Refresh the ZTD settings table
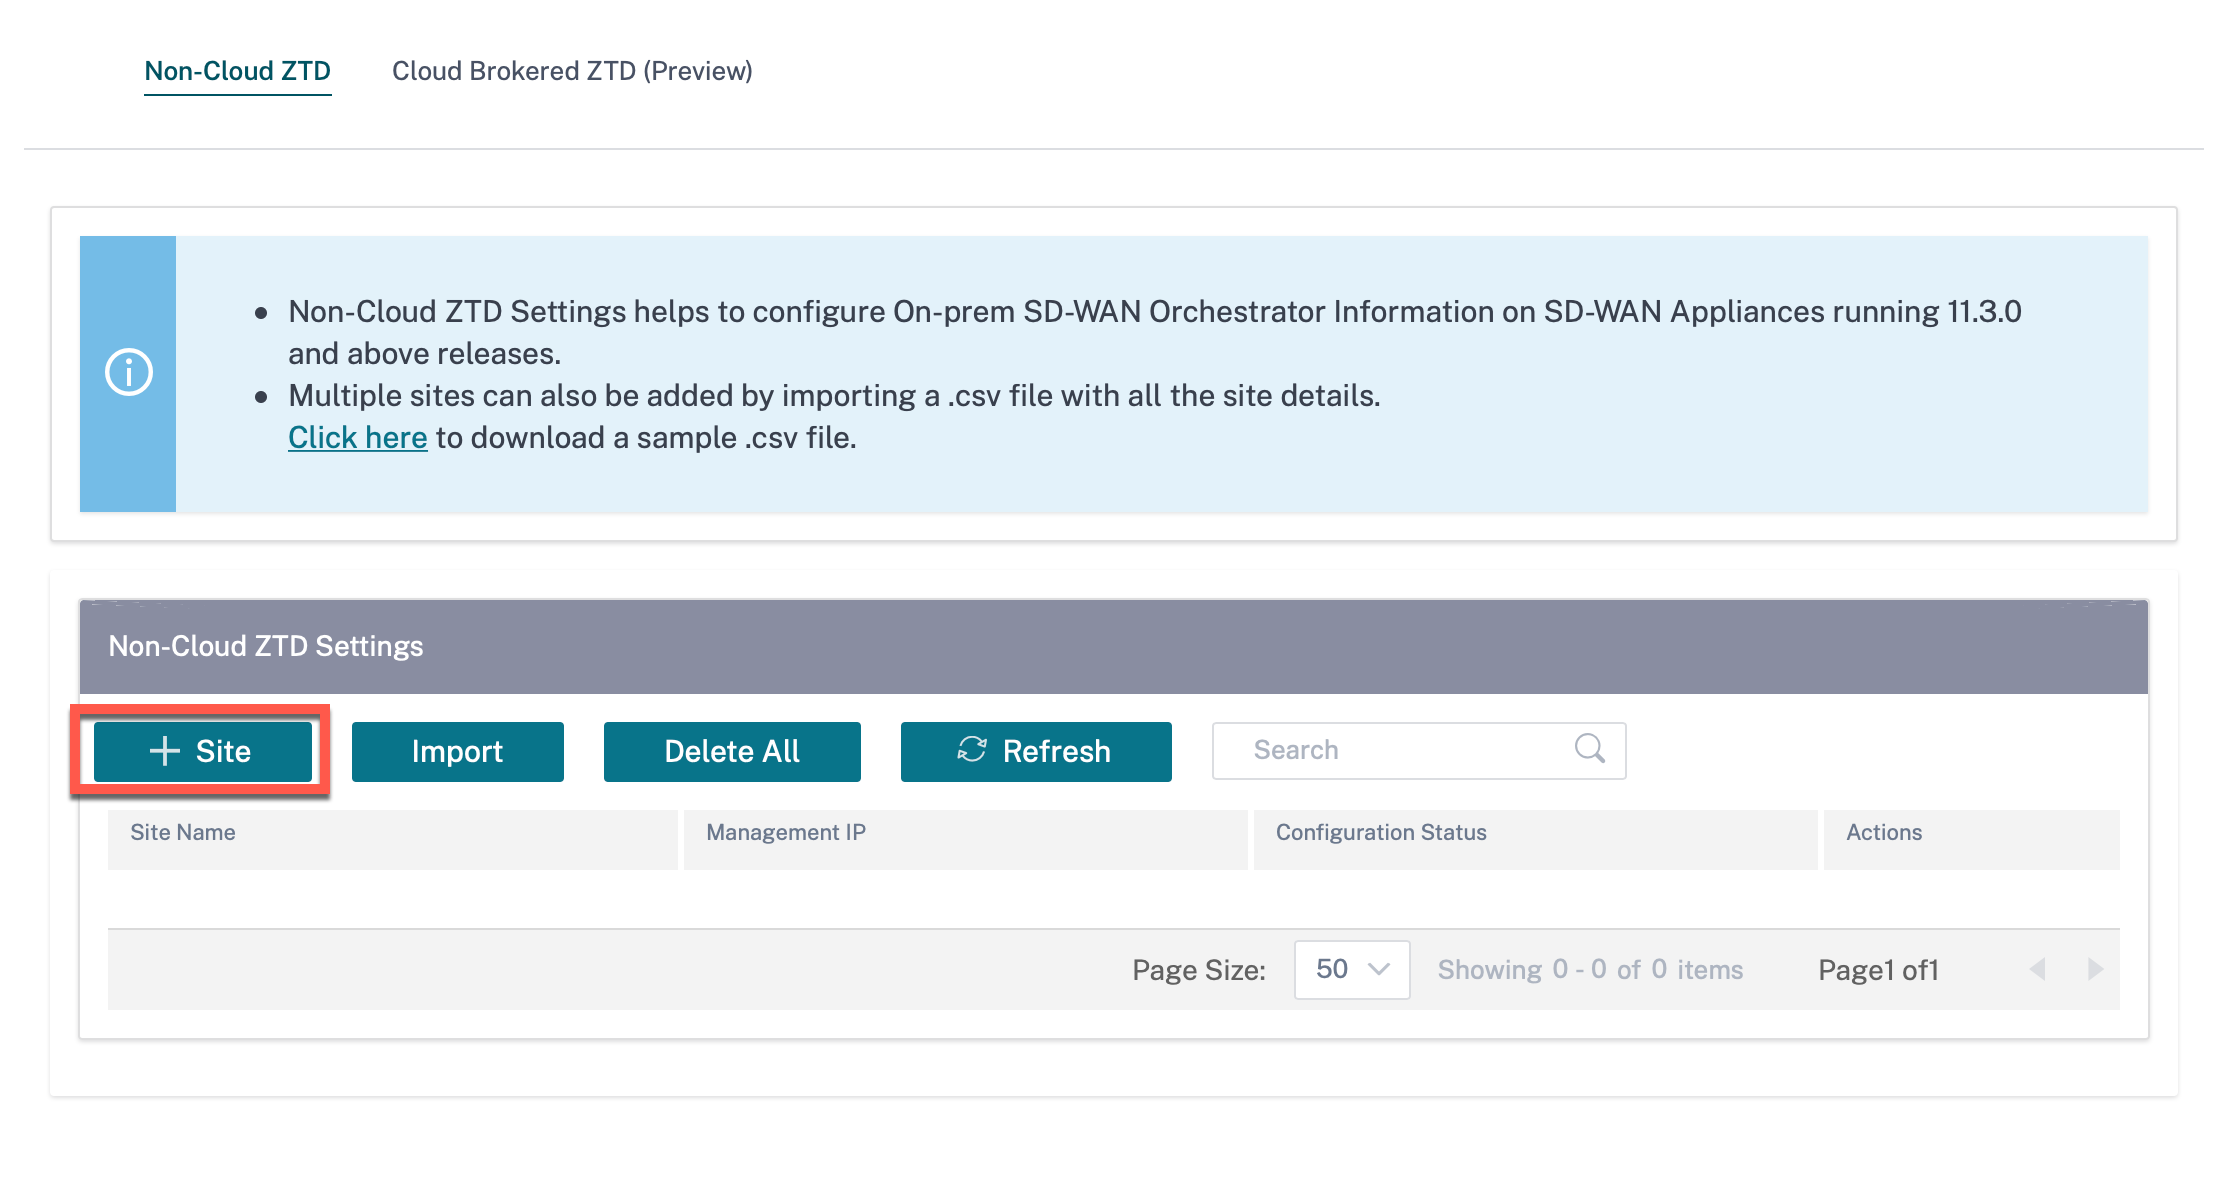Screen dimensions: 2216x1188 pyautogui.click(x=1036, y=751)
